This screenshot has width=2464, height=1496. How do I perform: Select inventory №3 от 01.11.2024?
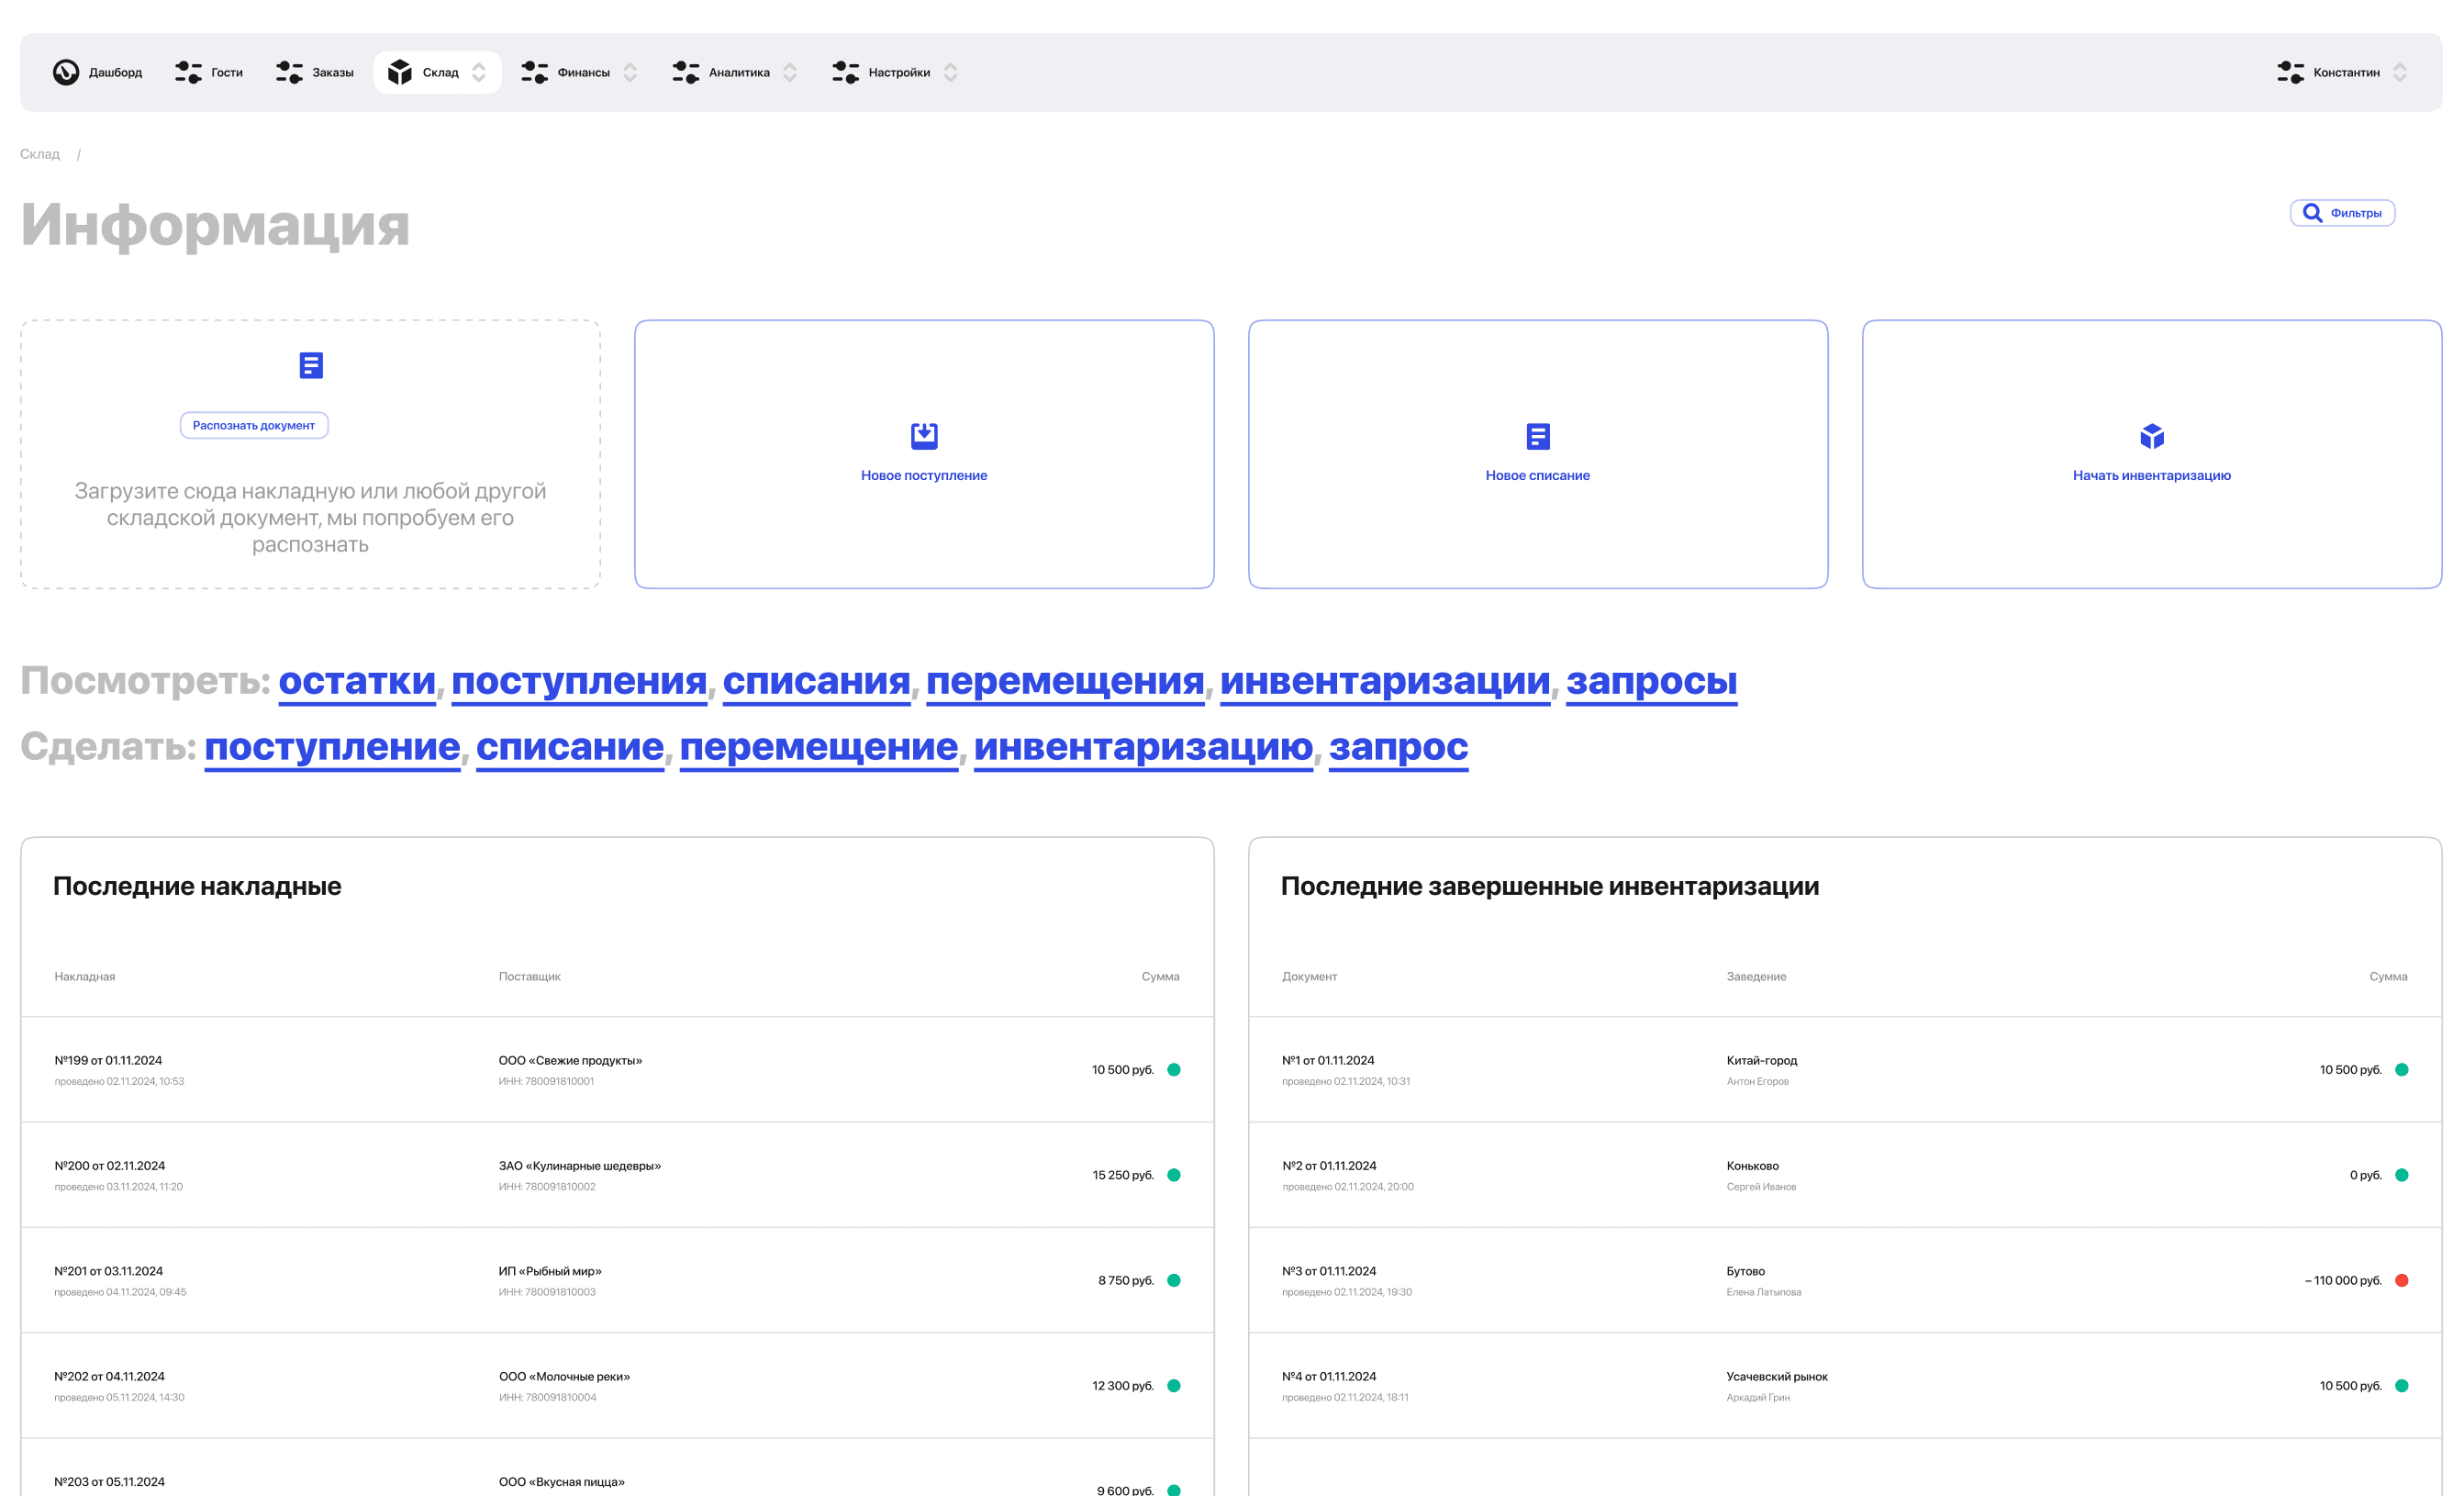point(1329,1271)
